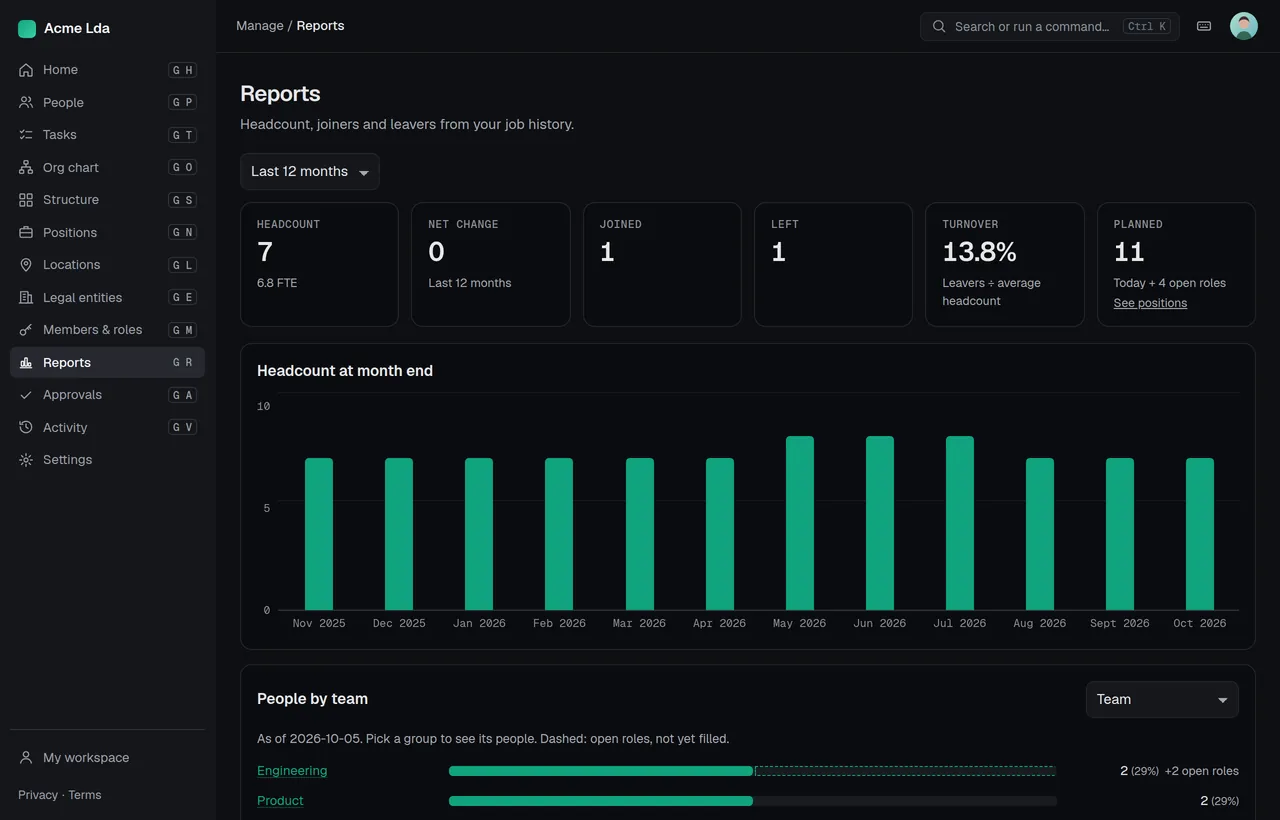This screenshot has height=820, width=1280.
Task: Click the Nov 2025 headcount bar
Action: tap(319, 534)
